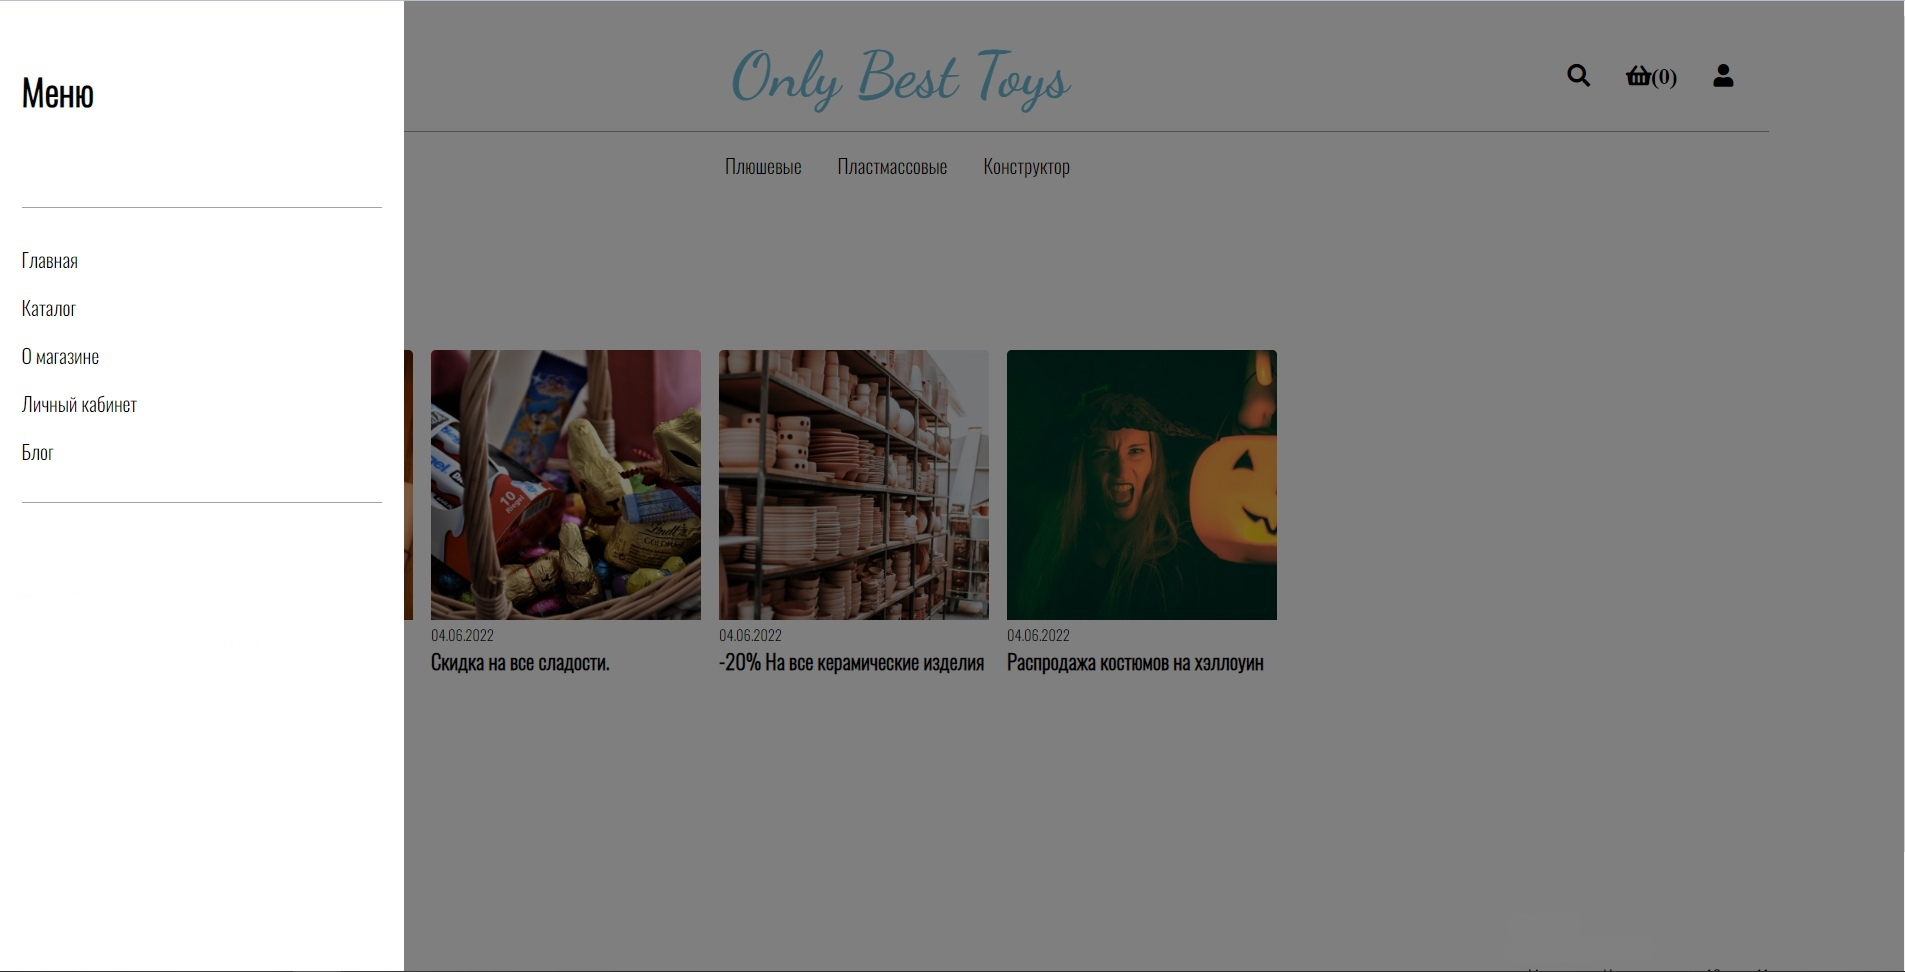
Task: Open article Распродажа костюмов на хэллоуин
Action: pos(1135,663)
